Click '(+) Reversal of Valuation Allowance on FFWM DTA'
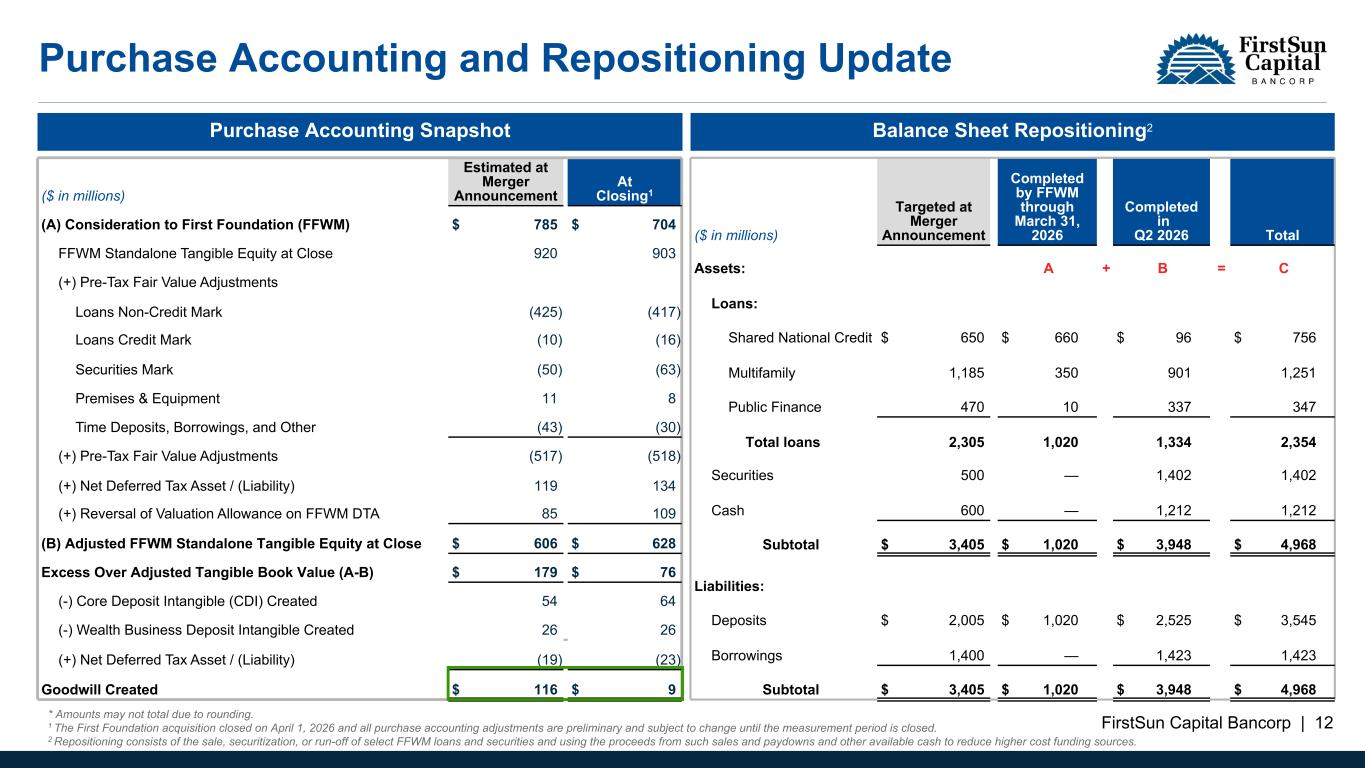This screenshot has height=768, width=1365. point(219,514)
